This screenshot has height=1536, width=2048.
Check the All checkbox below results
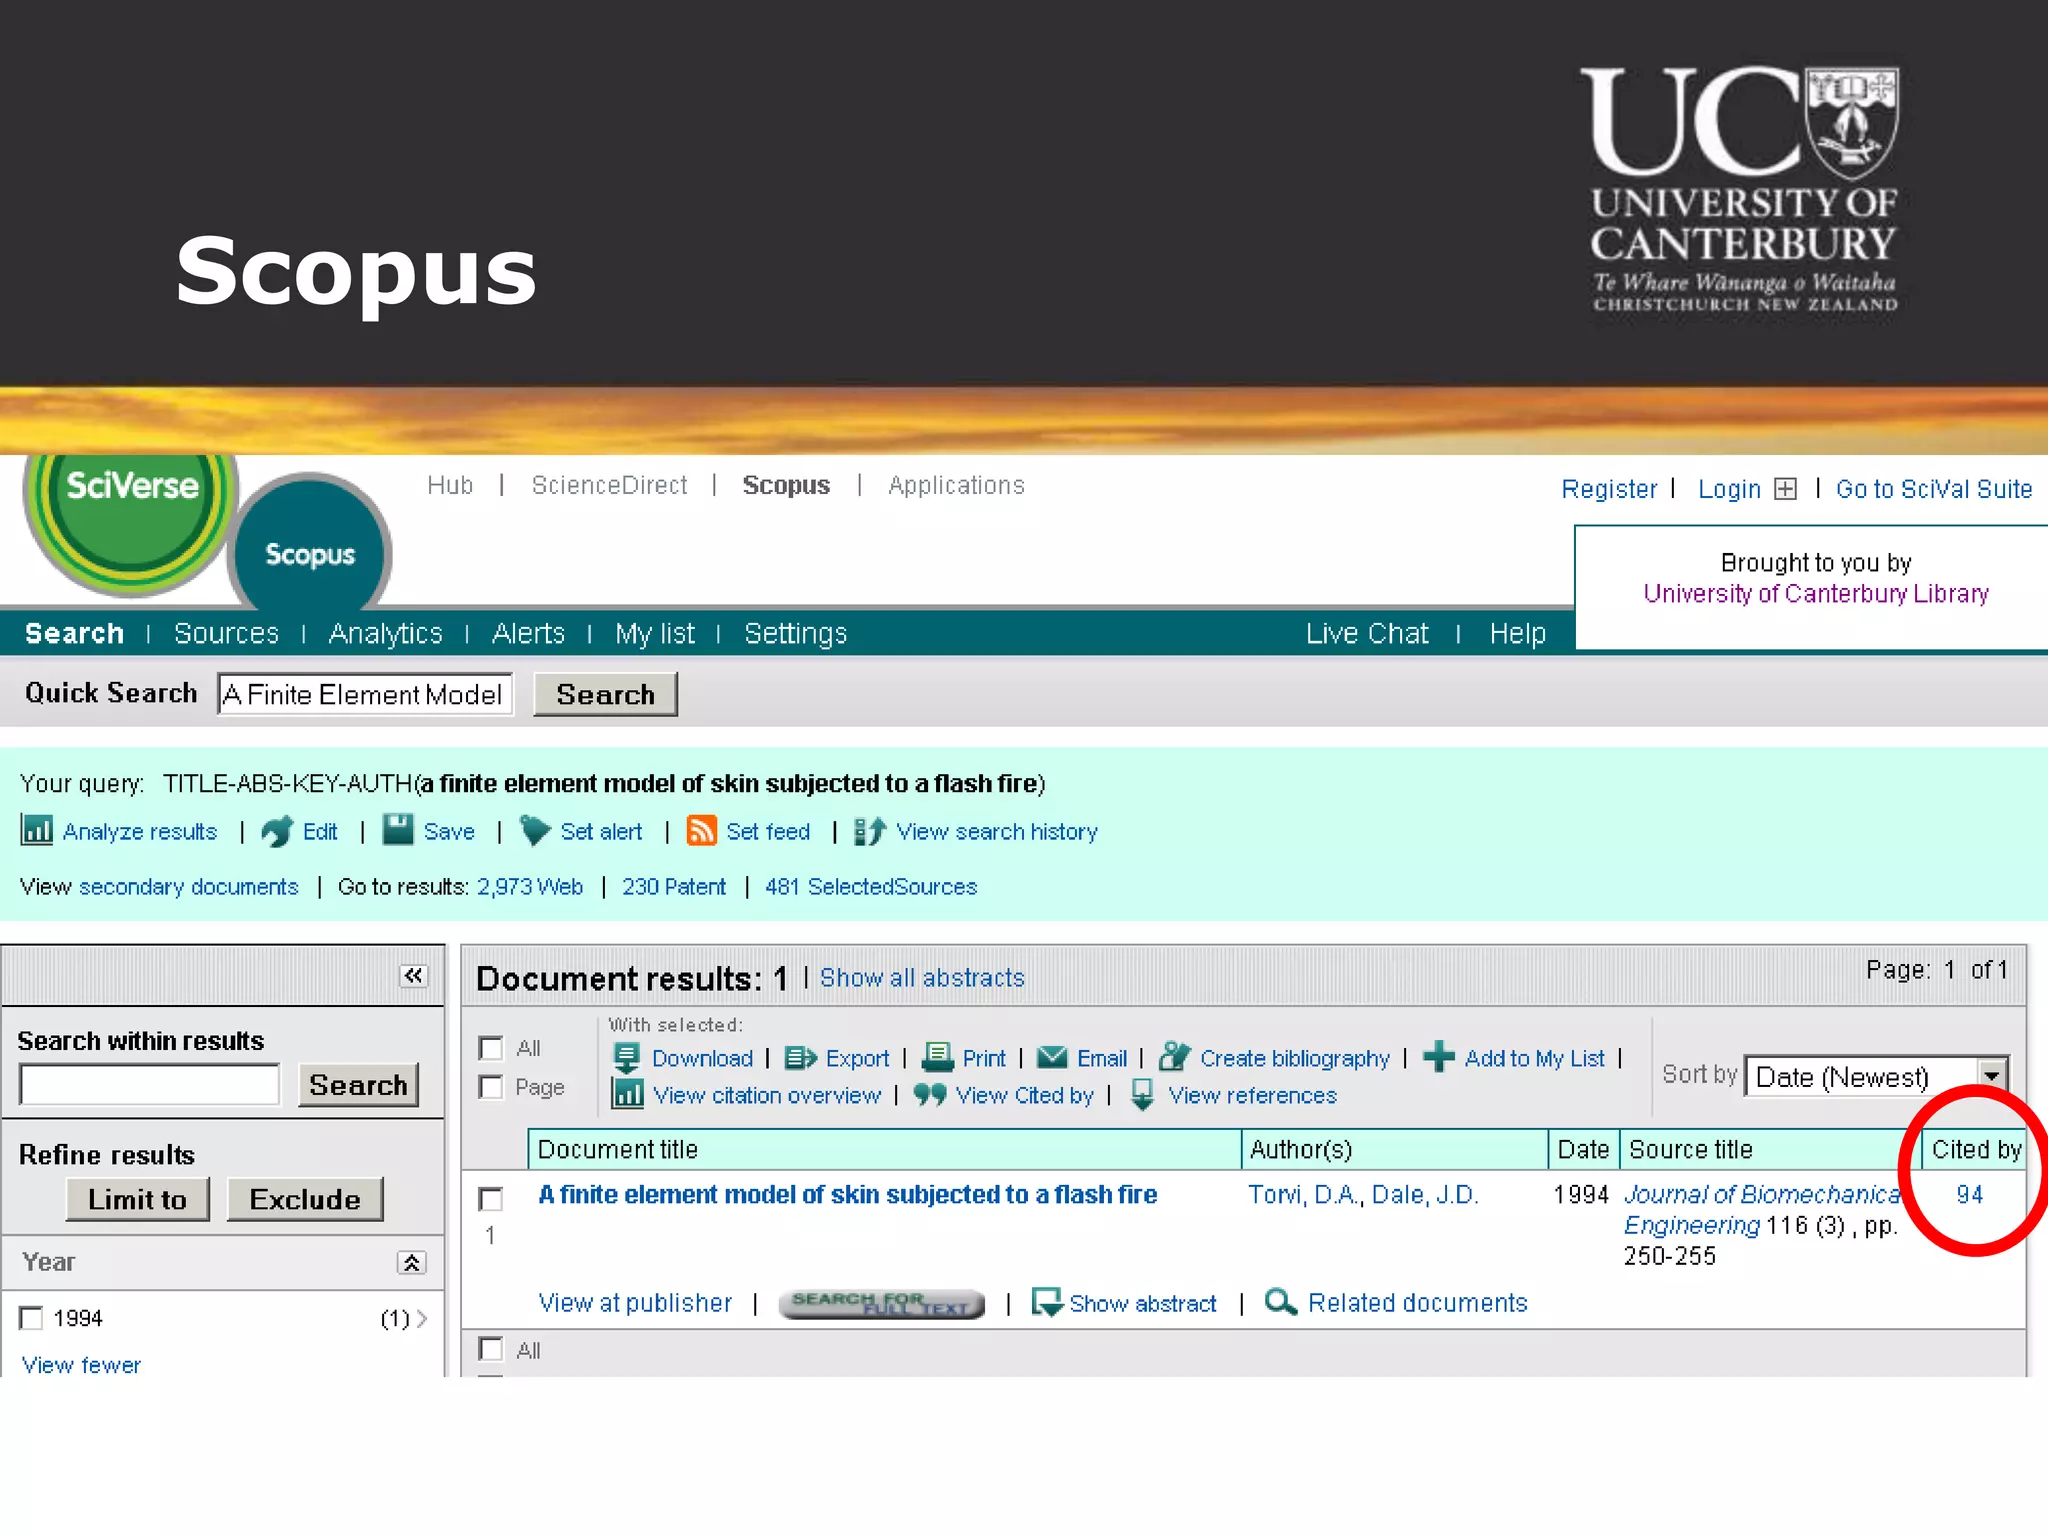[x=491, y=1349]
